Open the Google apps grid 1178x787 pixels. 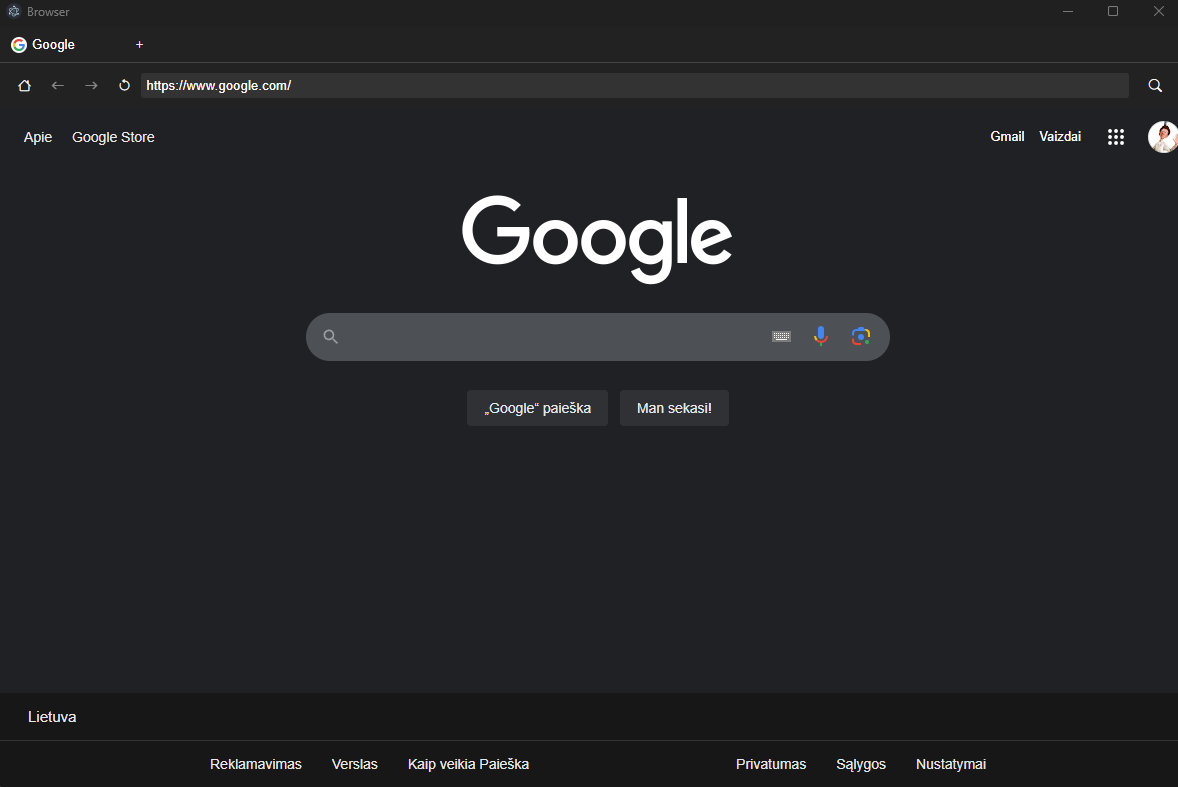coord(1116,137)
